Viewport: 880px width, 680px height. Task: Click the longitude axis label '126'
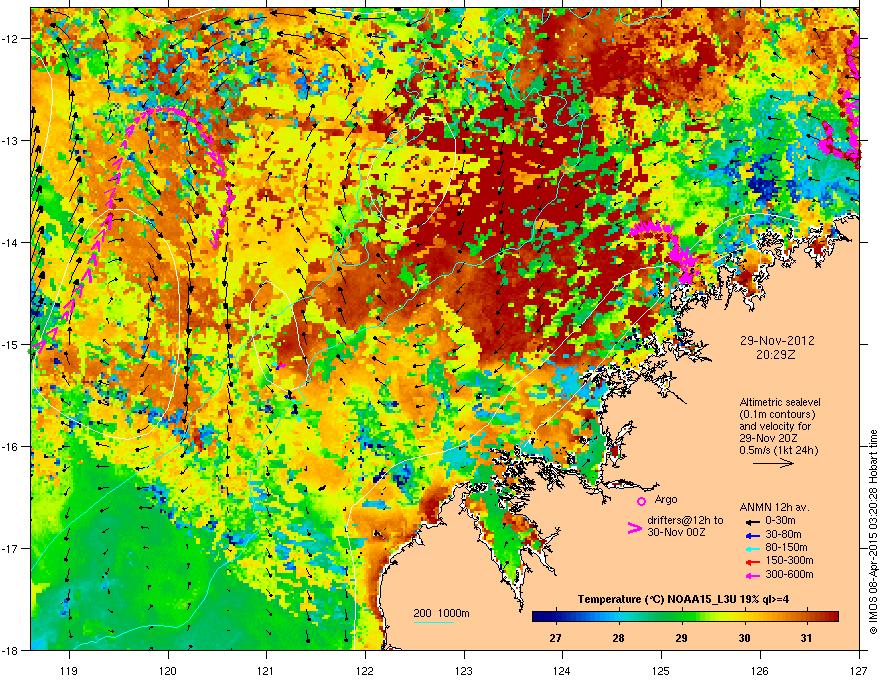pyautogui.click(x=760, y=670)
